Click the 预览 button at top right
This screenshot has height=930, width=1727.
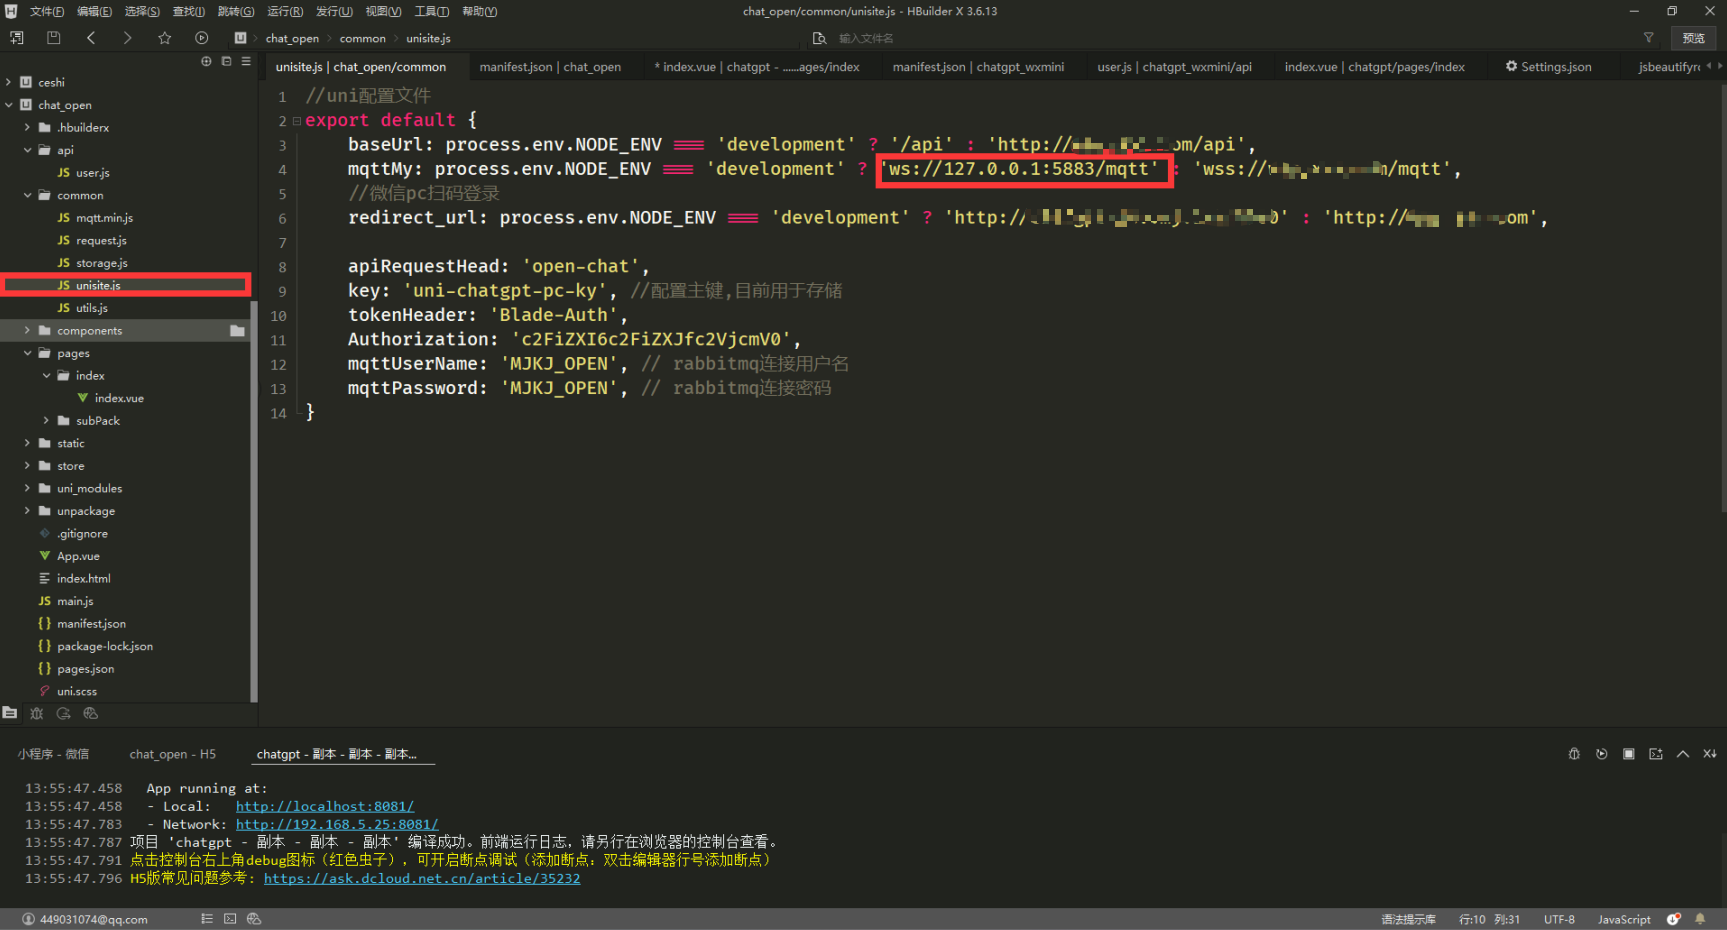click(x=1693, y=37)
